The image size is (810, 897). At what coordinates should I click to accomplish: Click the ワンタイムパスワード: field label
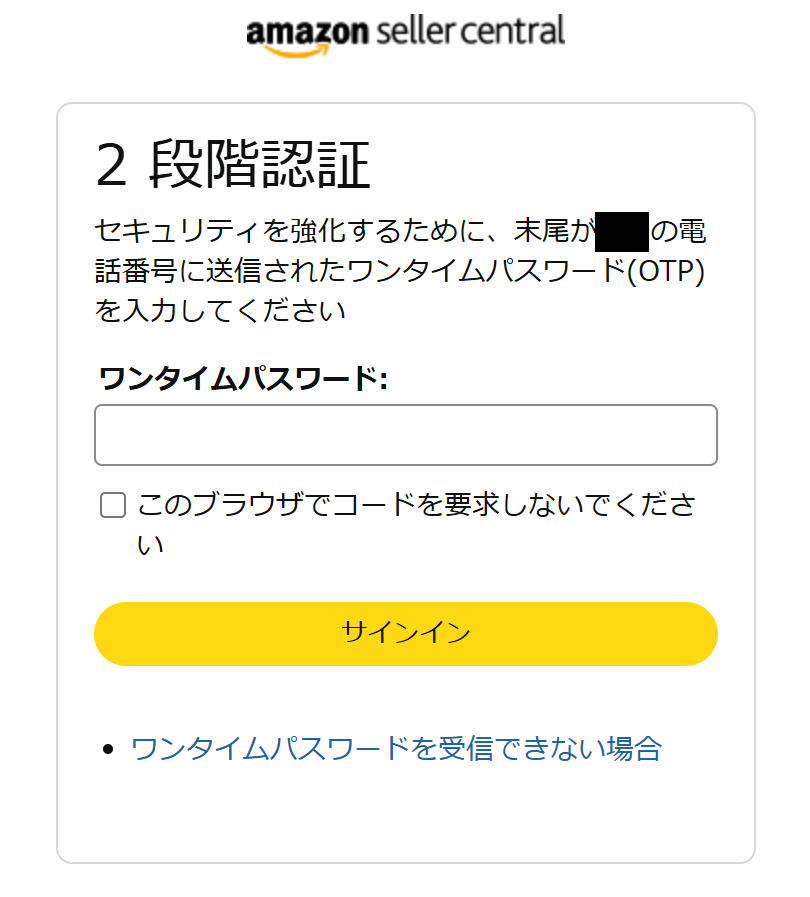[244, 378]
